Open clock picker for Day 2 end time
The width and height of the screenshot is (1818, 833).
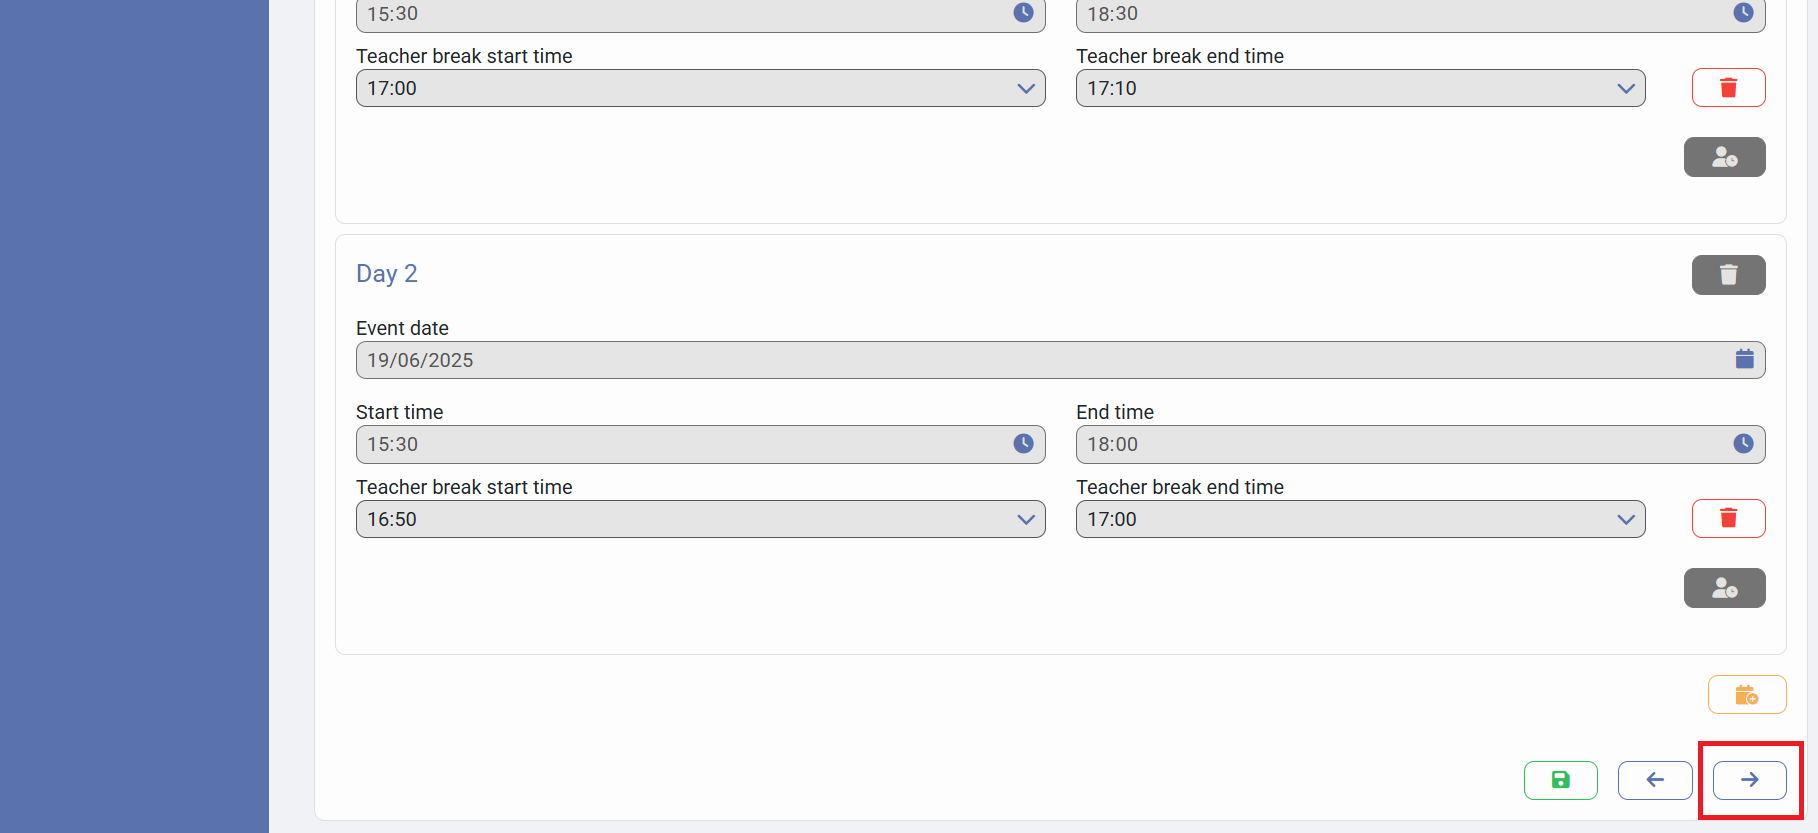(x=1743, y=444)
